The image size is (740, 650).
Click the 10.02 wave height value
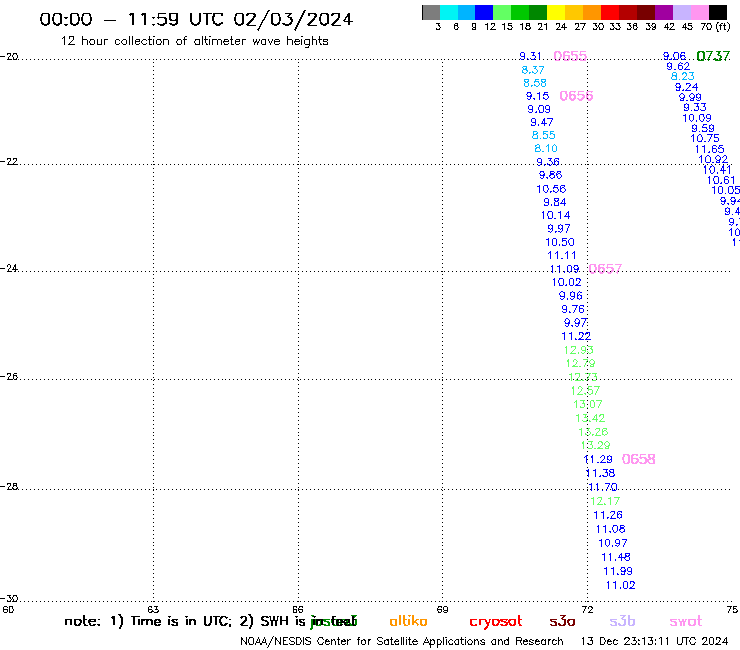click(x=566, y=282)
